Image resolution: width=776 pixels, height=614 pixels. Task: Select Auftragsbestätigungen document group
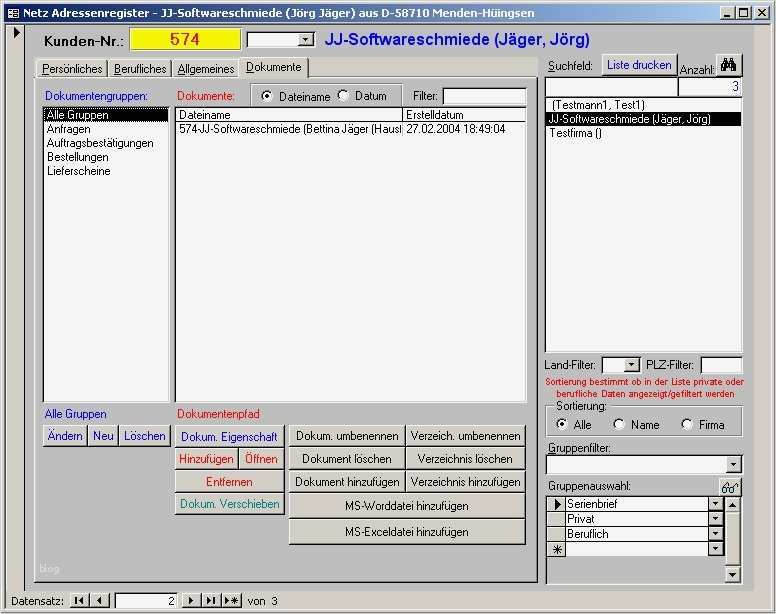point(106,143)
